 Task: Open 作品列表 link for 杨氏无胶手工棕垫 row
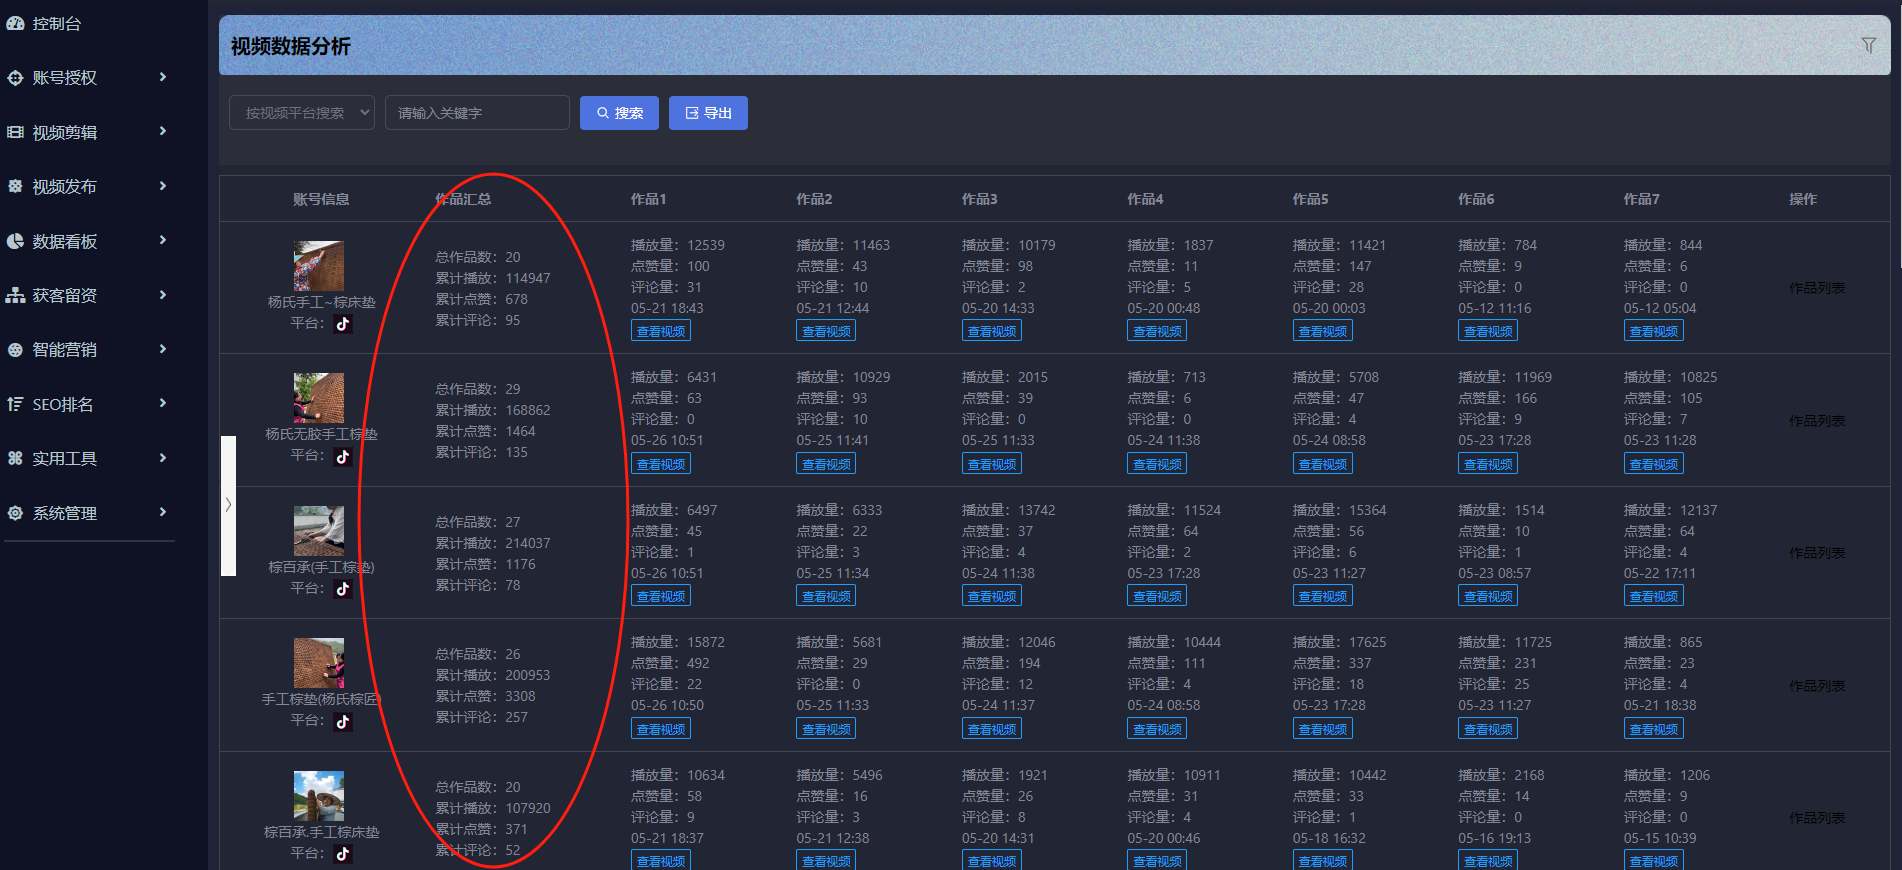(1816, 421)
